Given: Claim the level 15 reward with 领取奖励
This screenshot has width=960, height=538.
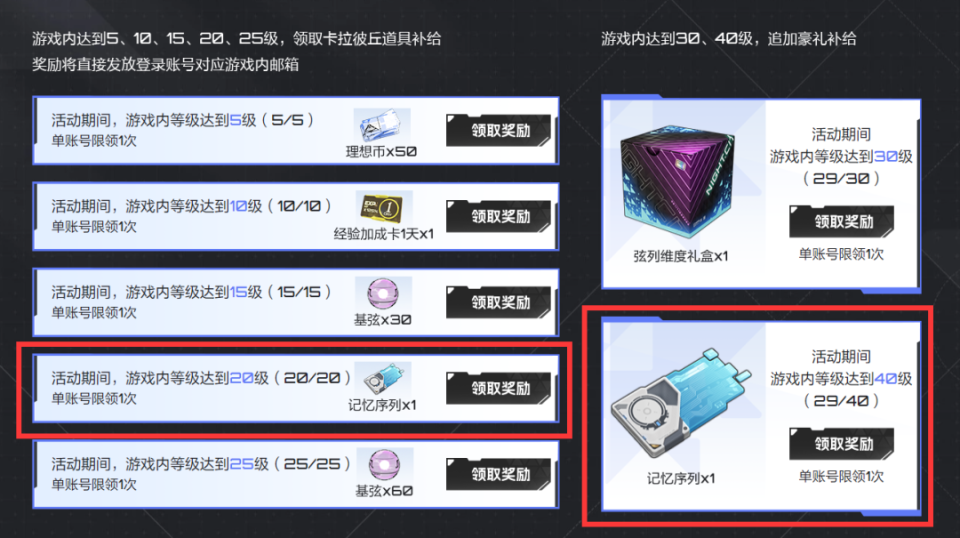Looking at the screenshot, I should pos(498,302).
